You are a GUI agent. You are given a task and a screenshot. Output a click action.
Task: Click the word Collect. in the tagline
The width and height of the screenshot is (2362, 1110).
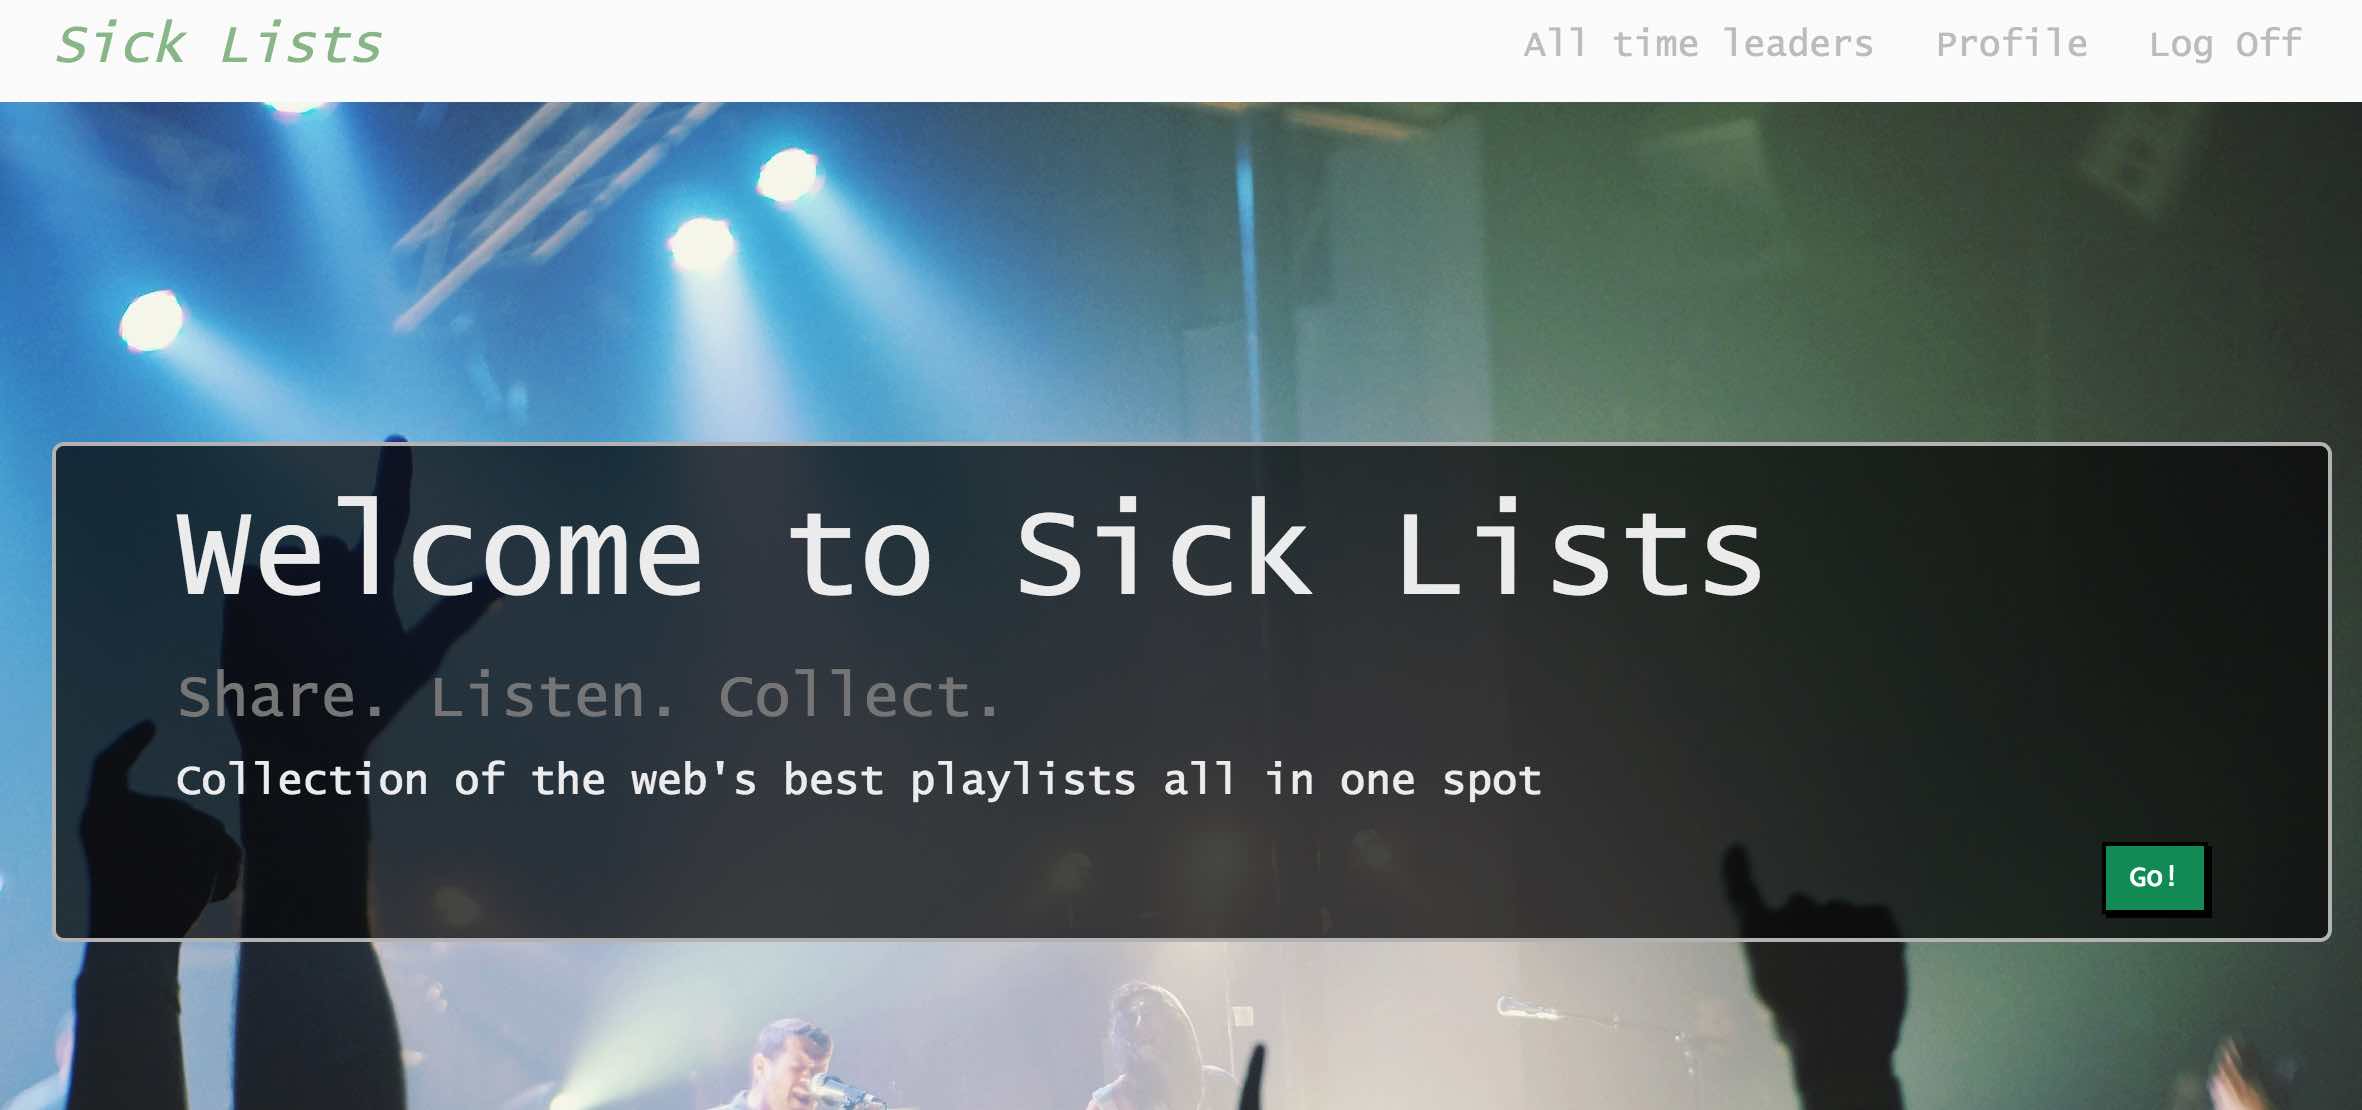859,695
